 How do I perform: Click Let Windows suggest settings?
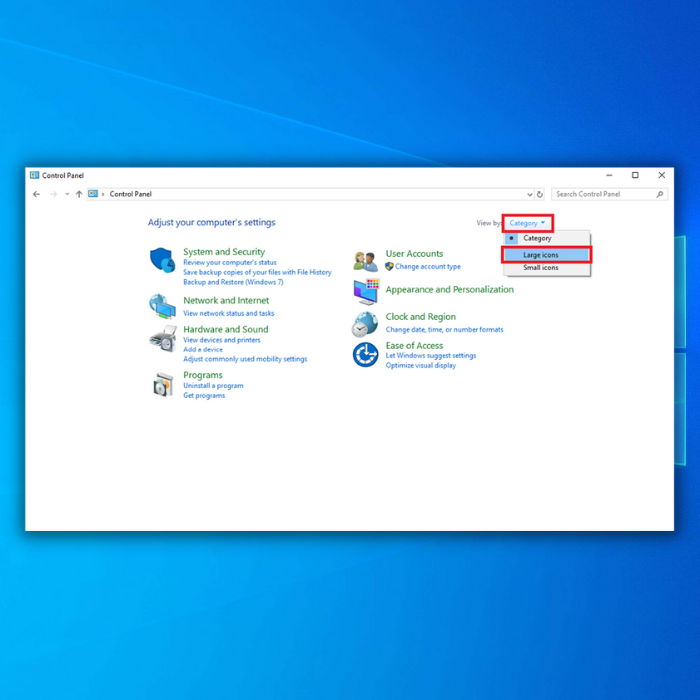[431, 356]
